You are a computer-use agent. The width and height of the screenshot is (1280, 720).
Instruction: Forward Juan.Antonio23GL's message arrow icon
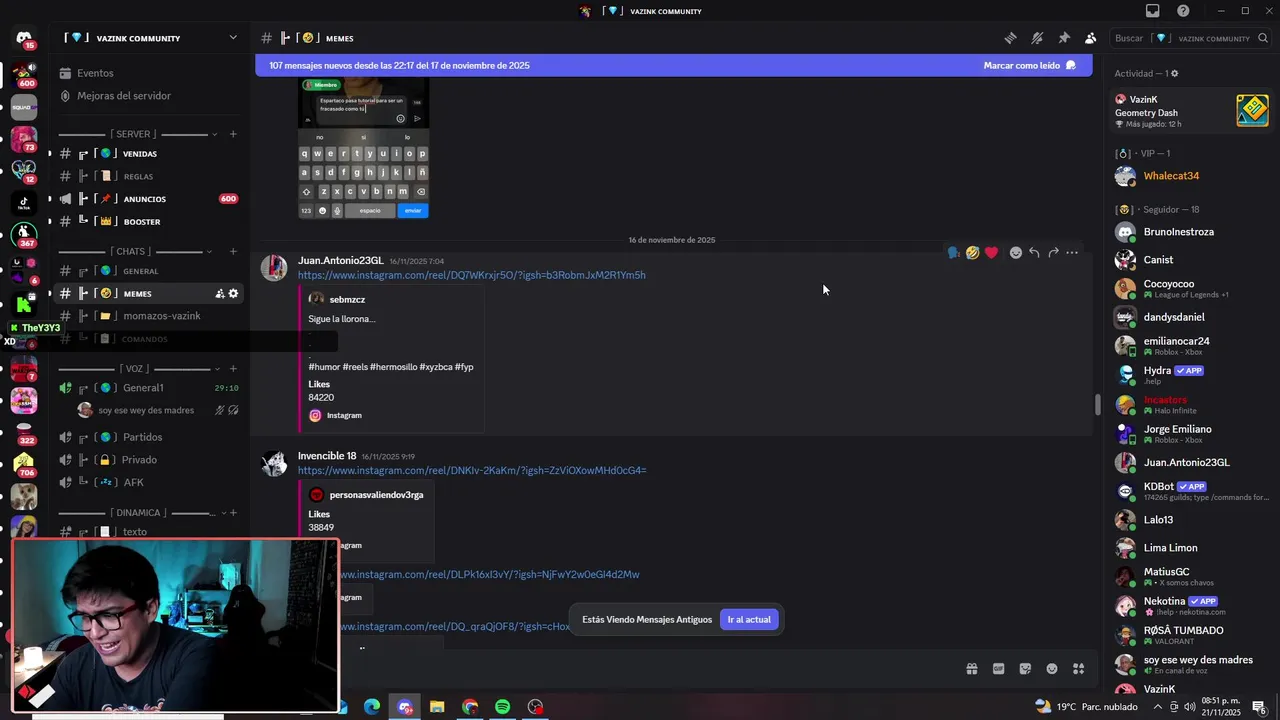(x=1053, y=253)
